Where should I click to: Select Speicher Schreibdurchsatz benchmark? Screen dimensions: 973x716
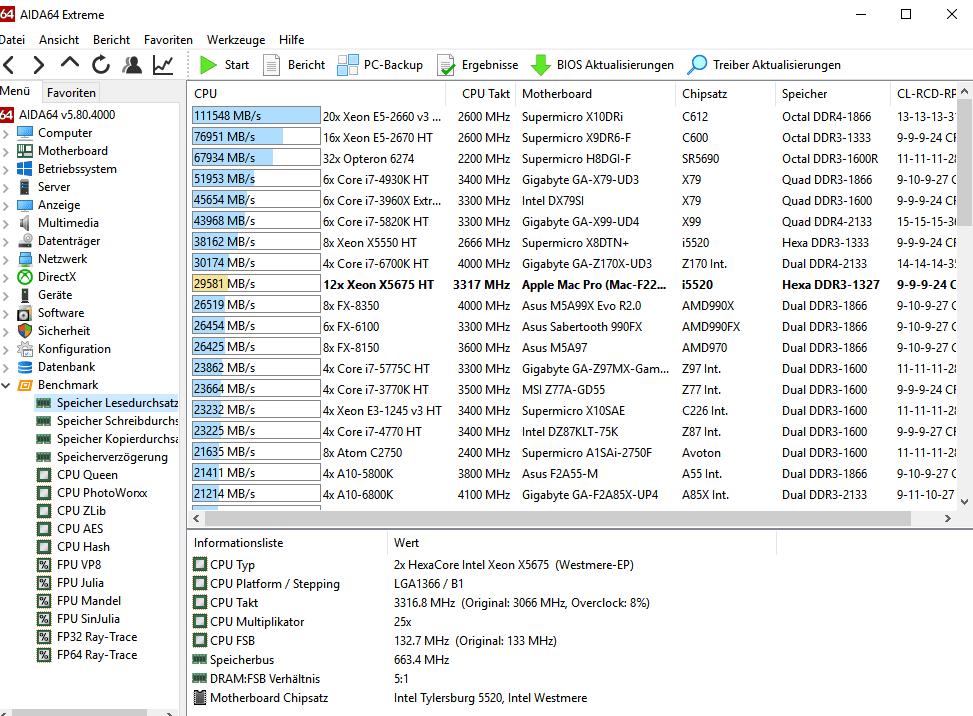(x=107, y=421)
